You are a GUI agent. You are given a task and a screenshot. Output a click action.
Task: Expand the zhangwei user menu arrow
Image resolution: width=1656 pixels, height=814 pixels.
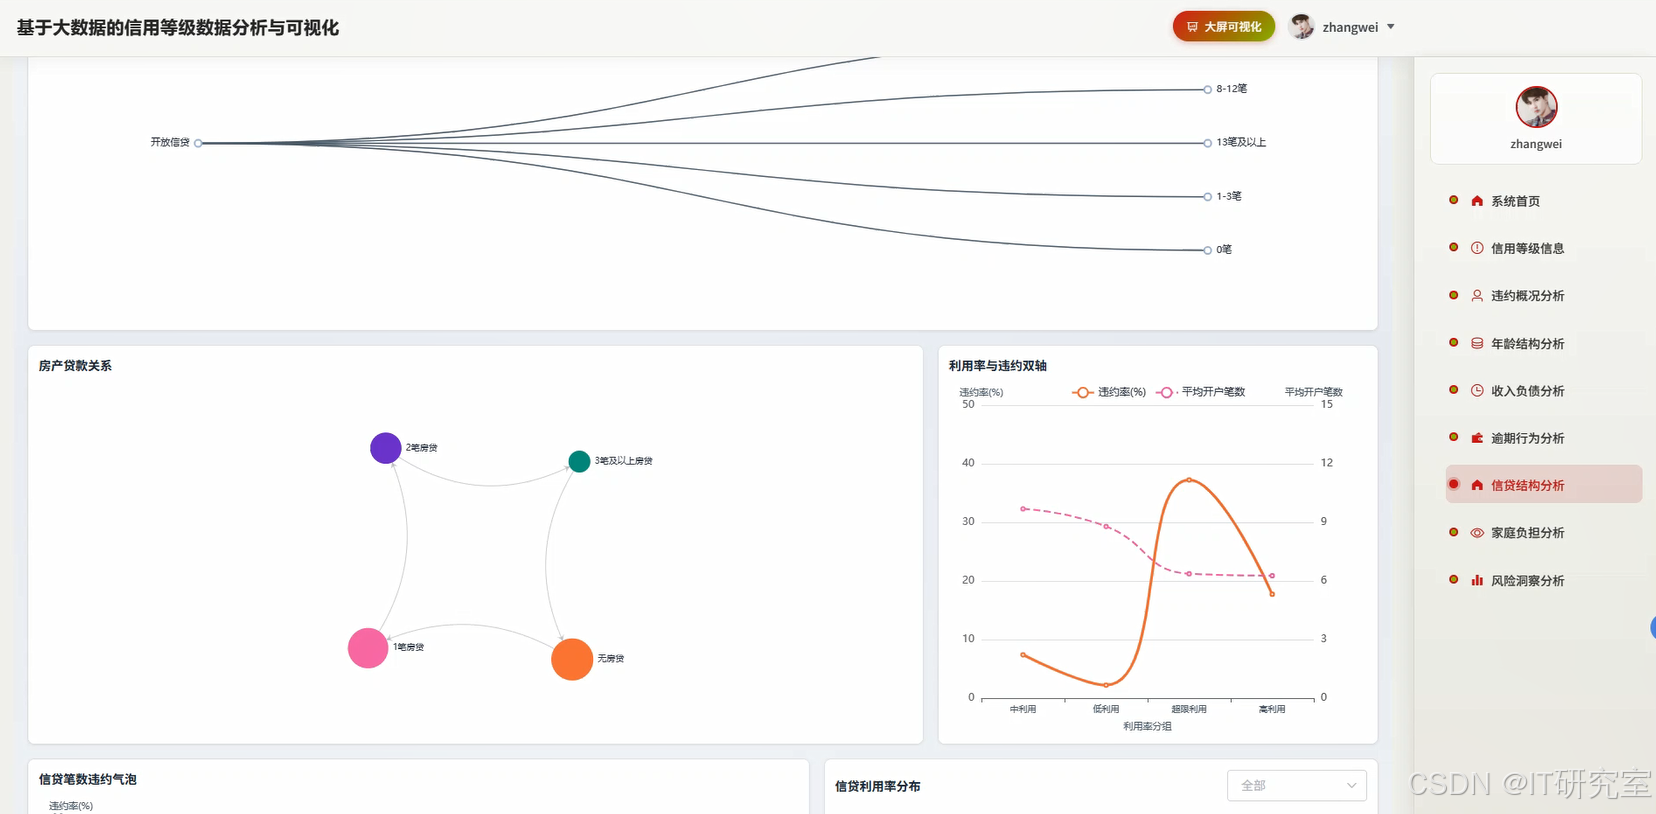pos(1390,27)
